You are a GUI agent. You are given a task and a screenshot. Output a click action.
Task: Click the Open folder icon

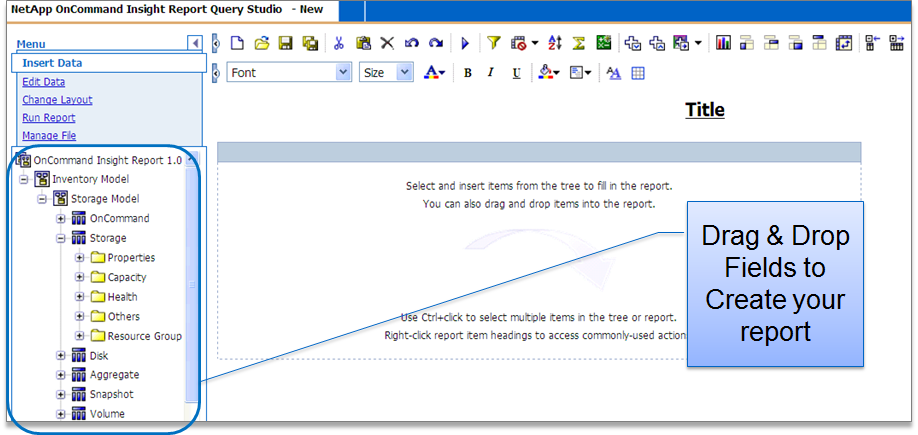coord(261,43)
